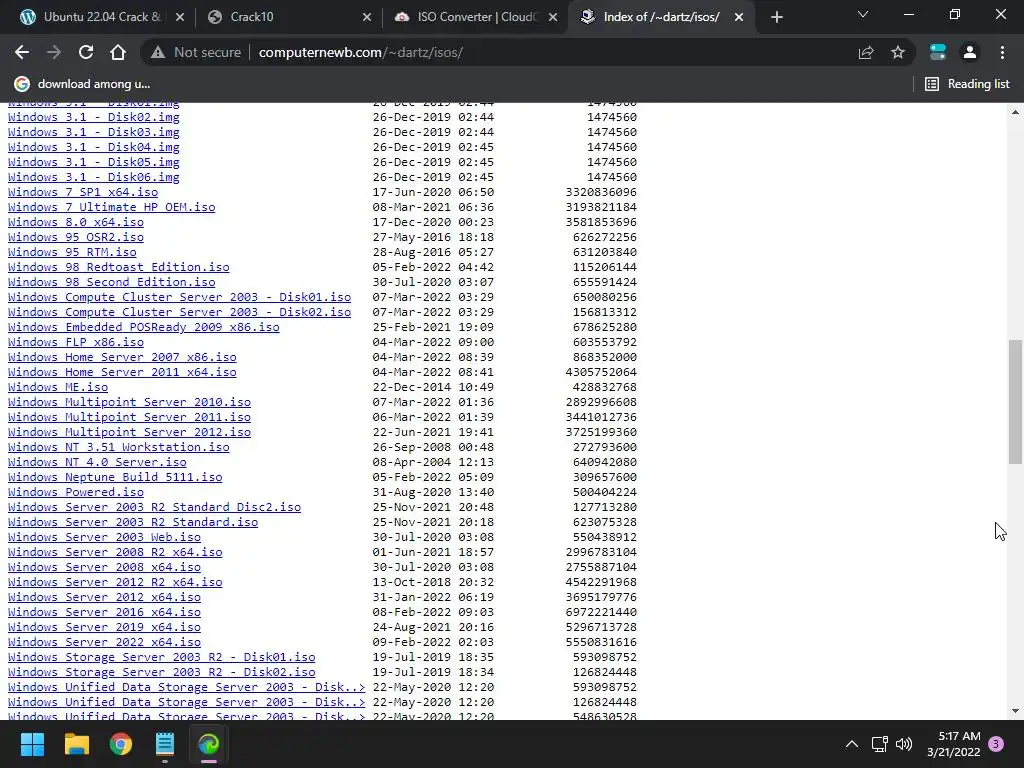Viewport: 1024px width, 768px height.
Task: Open the browser home page
Action: tap(118, 52)
